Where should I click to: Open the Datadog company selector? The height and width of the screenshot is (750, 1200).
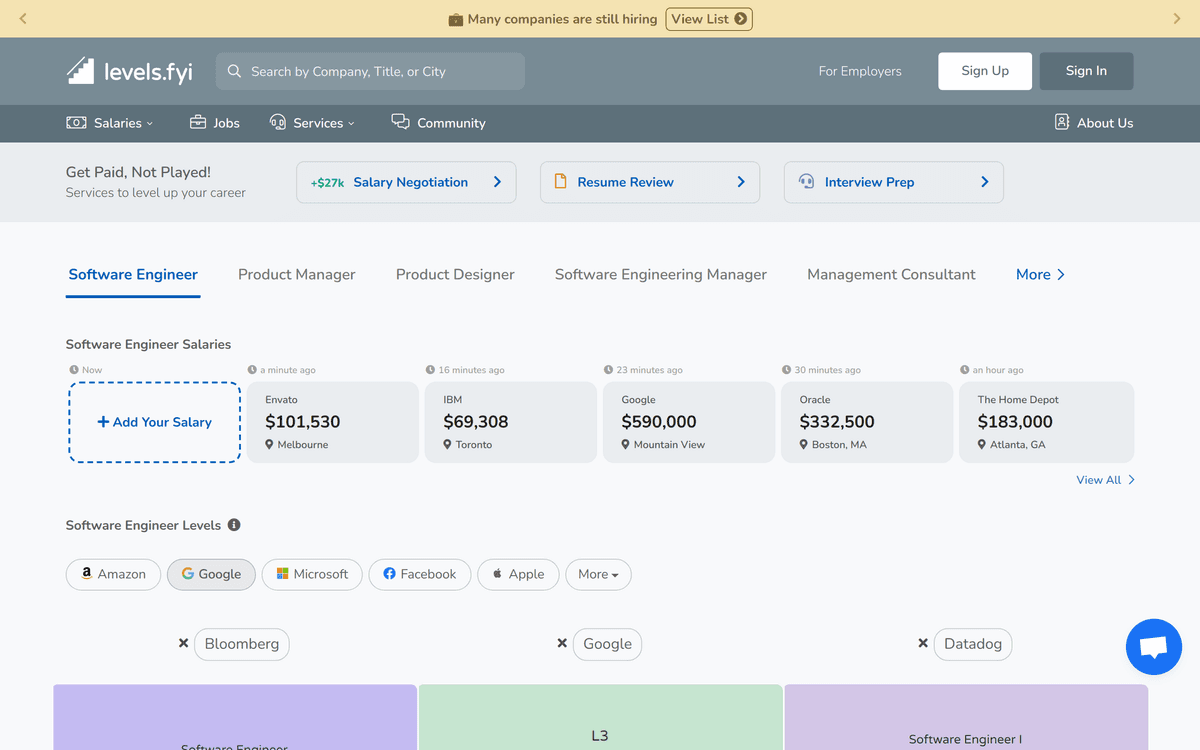click(973, 644)
